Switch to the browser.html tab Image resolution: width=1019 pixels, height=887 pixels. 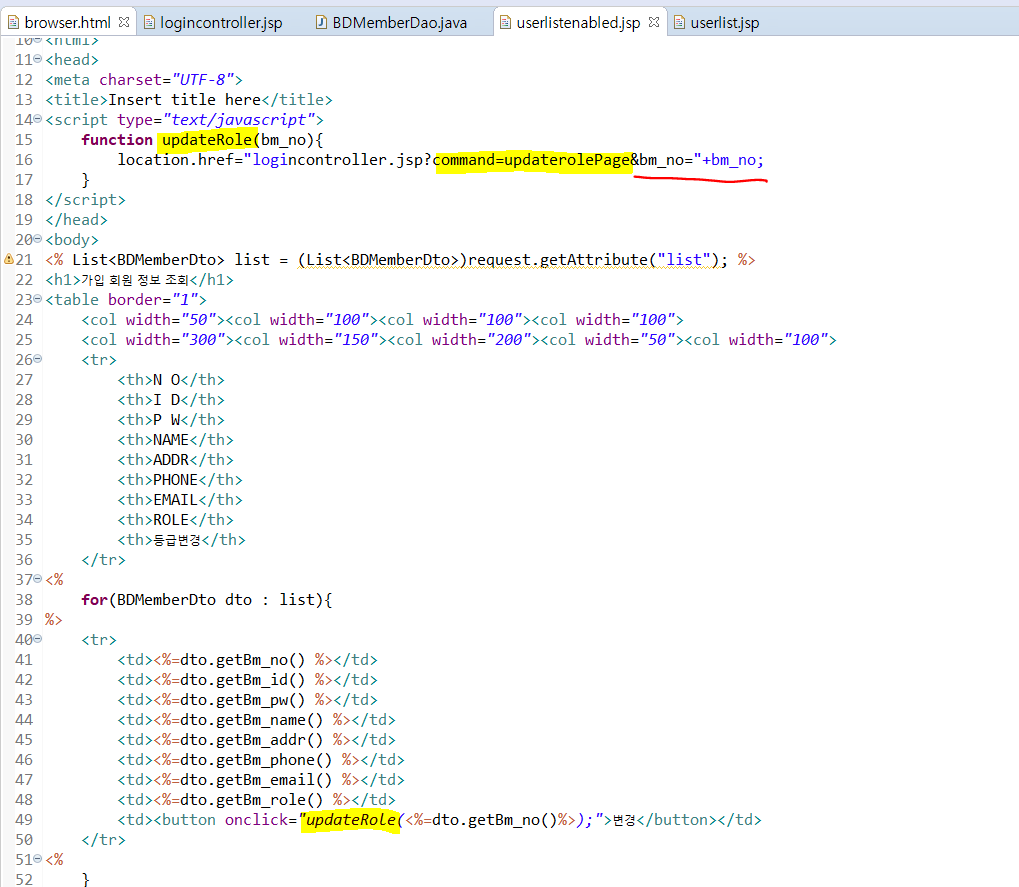click(67, 23)
